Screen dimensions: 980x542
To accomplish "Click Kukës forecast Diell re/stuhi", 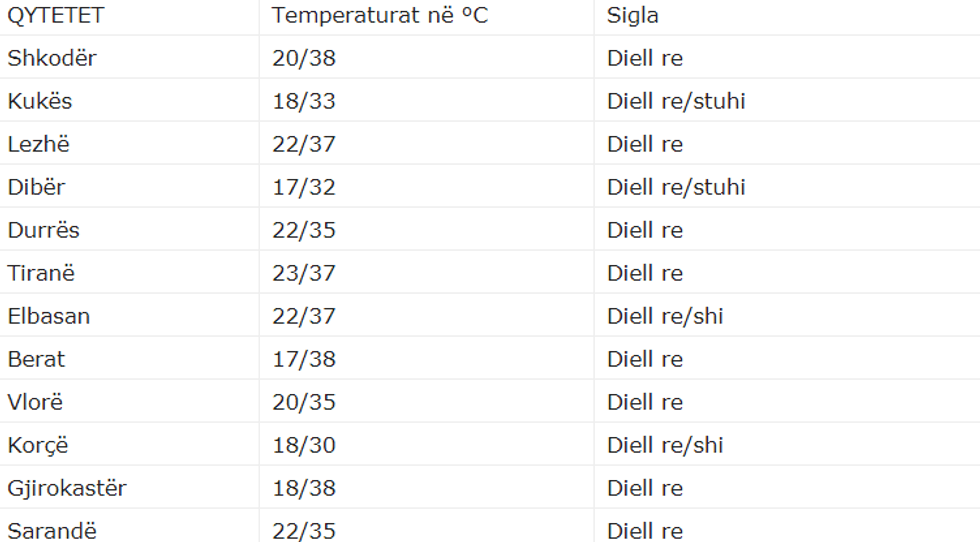I will pyautogui.click(x=676, y=101).
